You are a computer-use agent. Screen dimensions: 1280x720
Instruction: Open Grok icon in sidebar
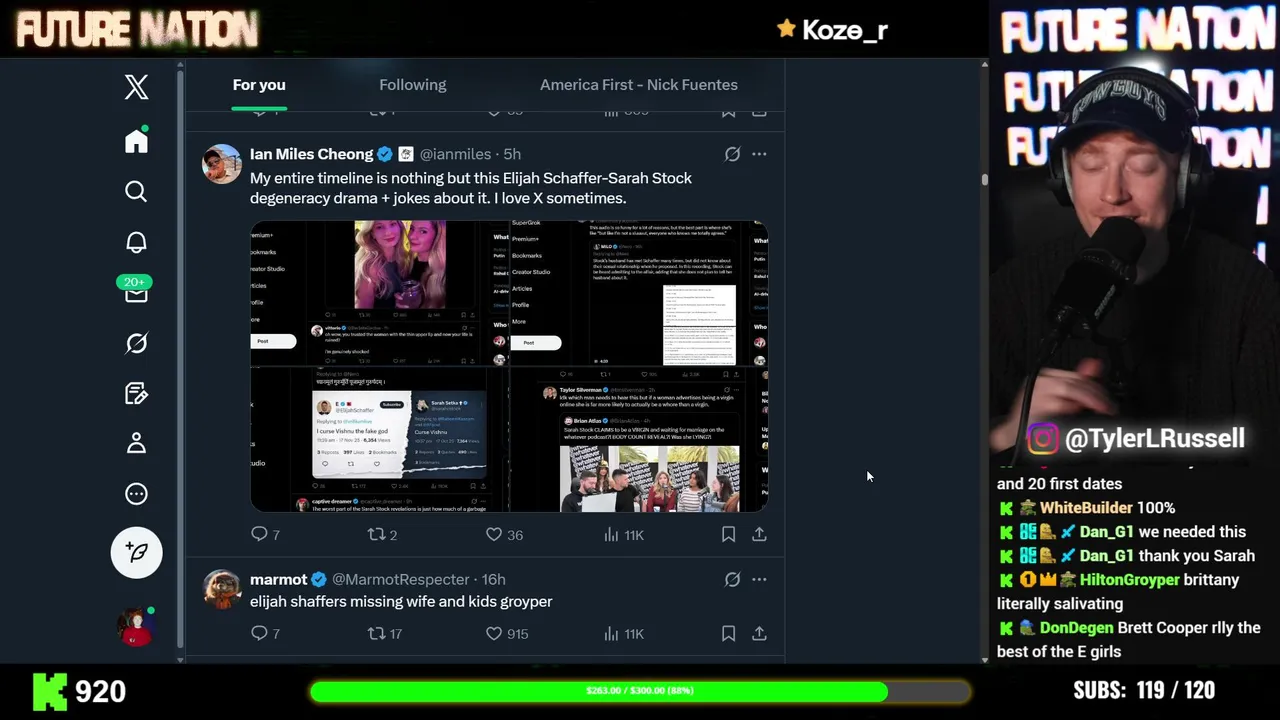pyautogui.click(x=136, y=343)
